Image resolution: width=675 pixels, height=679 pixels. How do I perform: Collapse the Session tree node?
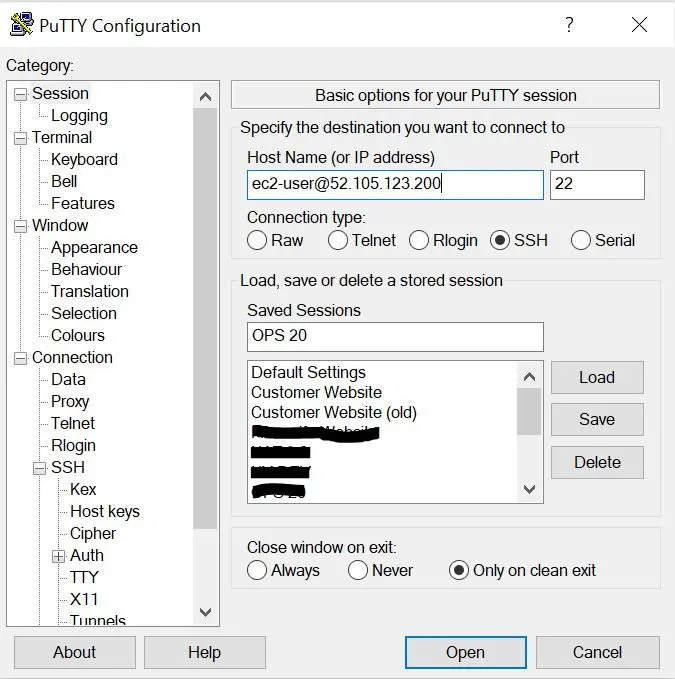pos(20,94)
